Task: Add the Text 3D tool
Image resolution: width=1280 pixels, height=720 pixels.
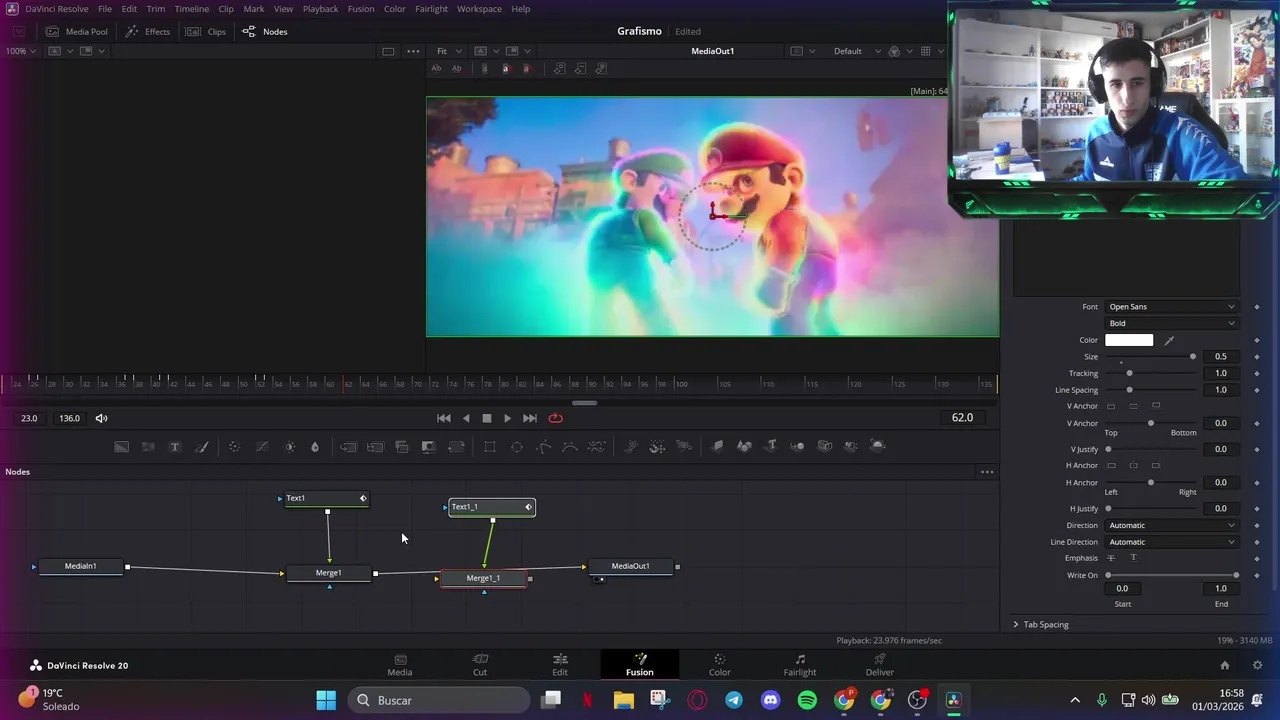Action: tap(771, 446)
